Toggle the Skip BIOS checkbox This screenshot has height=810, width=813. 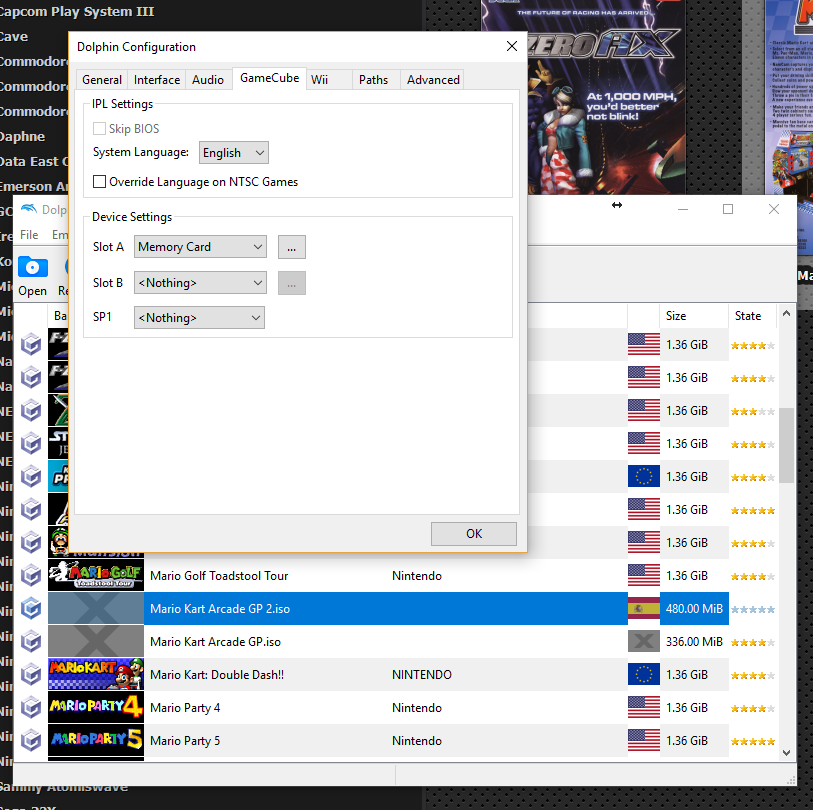99,129
